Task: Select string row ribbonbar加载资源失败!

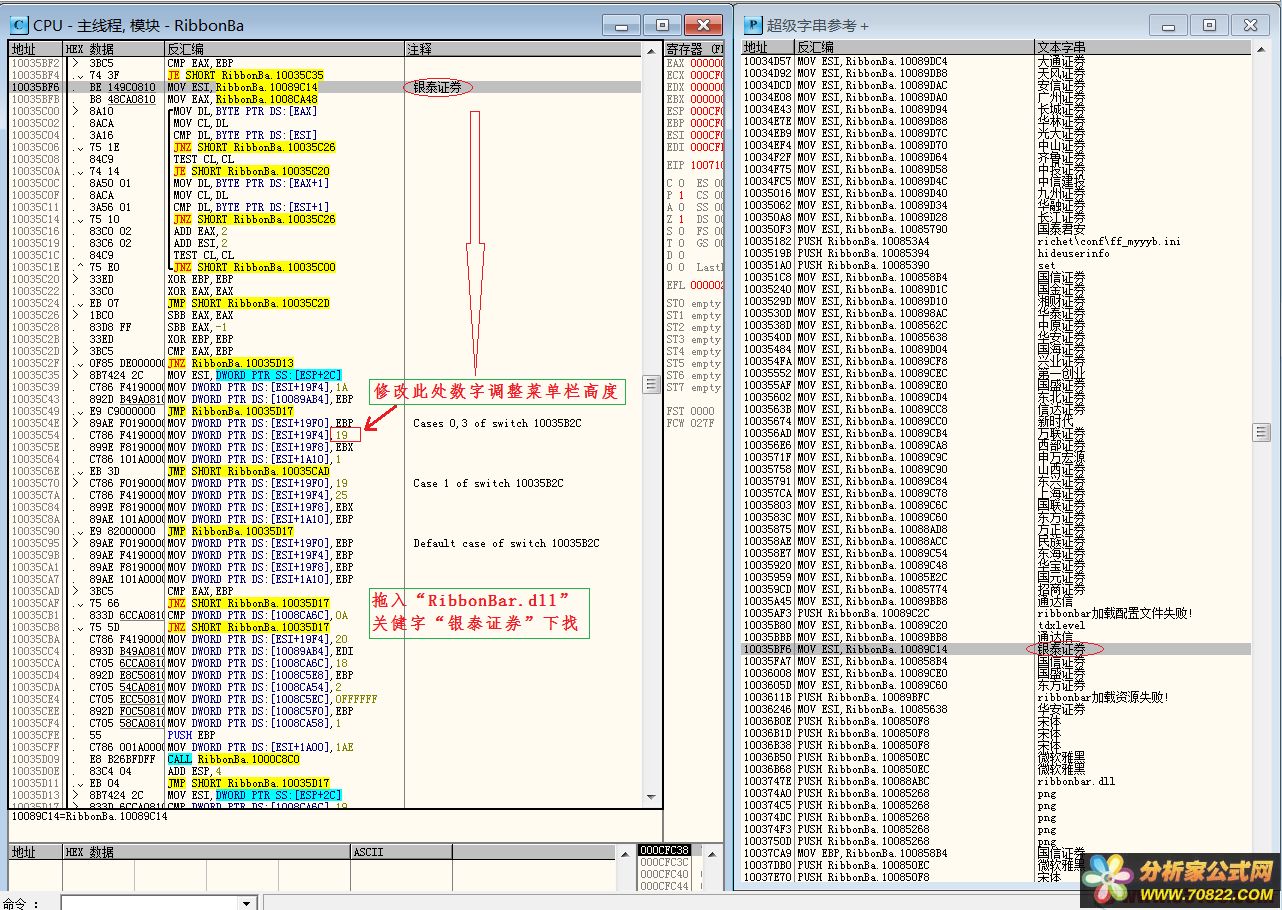Action: [x=996, y=697]
